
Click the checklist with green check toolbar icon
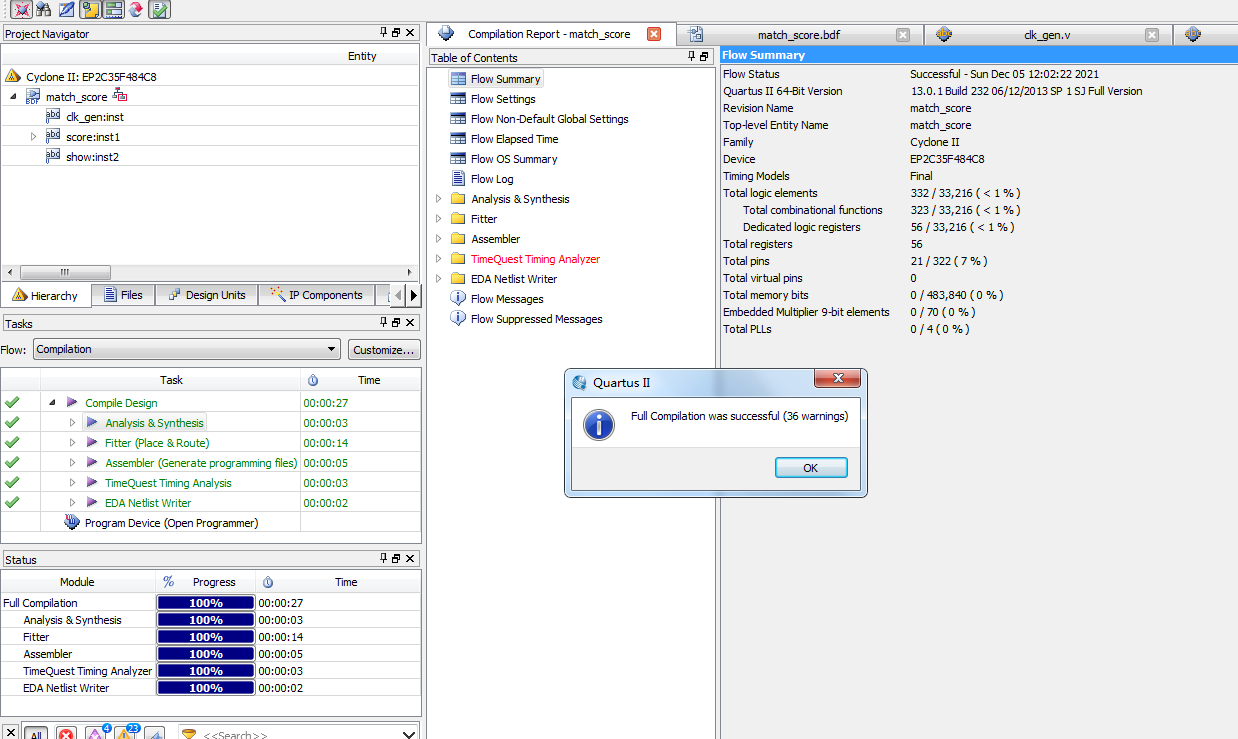point(159,10)
